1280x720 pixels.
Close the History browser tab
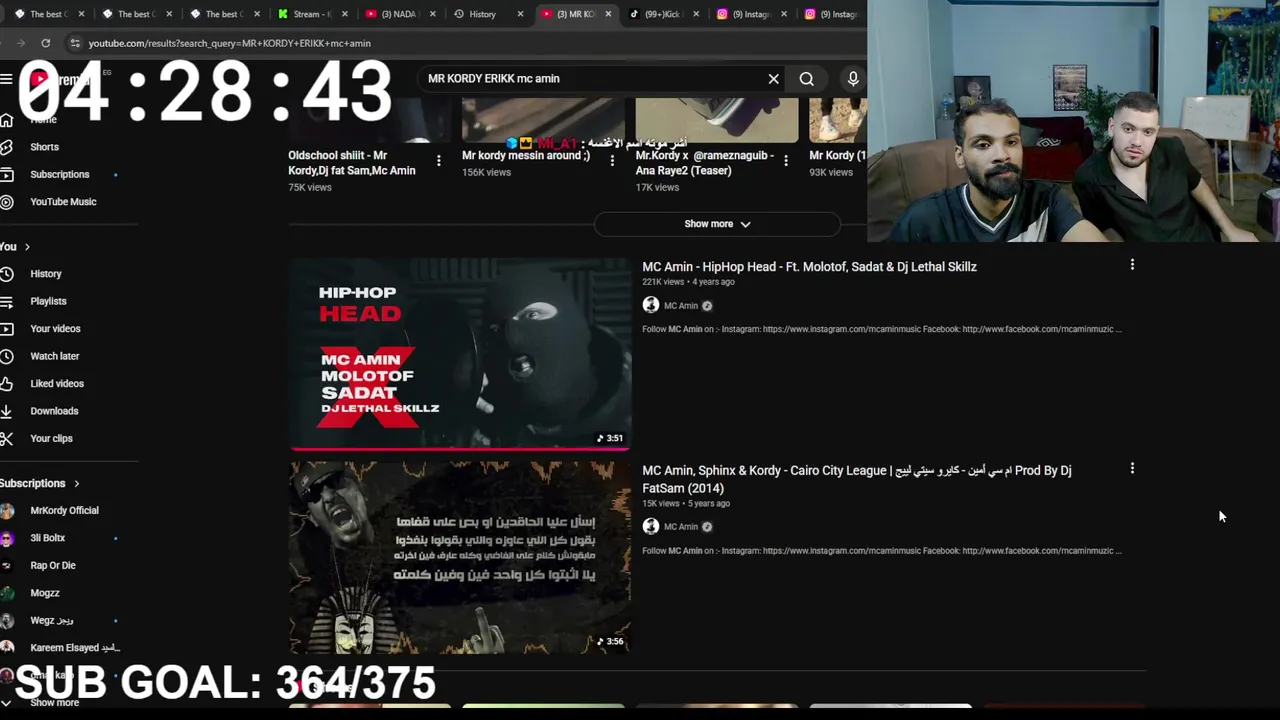point(520,14)
